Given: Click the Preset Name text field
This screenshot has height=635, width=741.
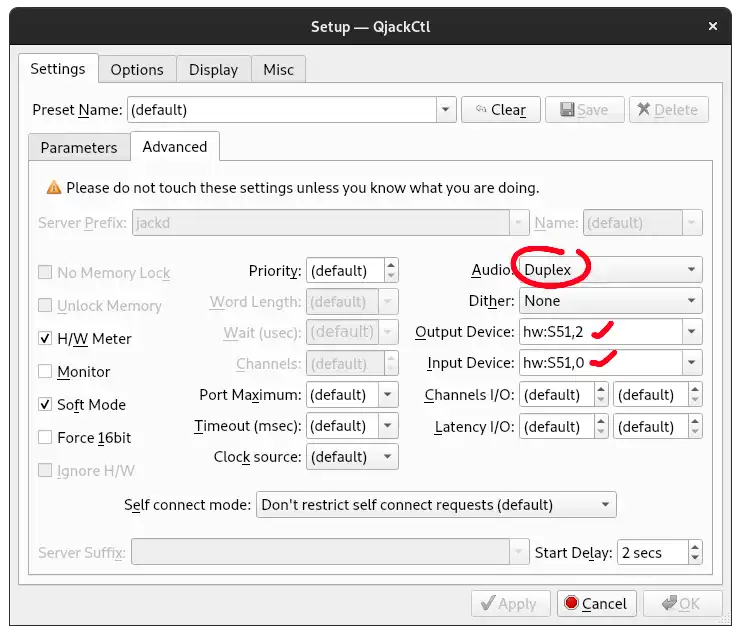Looking at the screenshot, I should click(x=282, y=110).
